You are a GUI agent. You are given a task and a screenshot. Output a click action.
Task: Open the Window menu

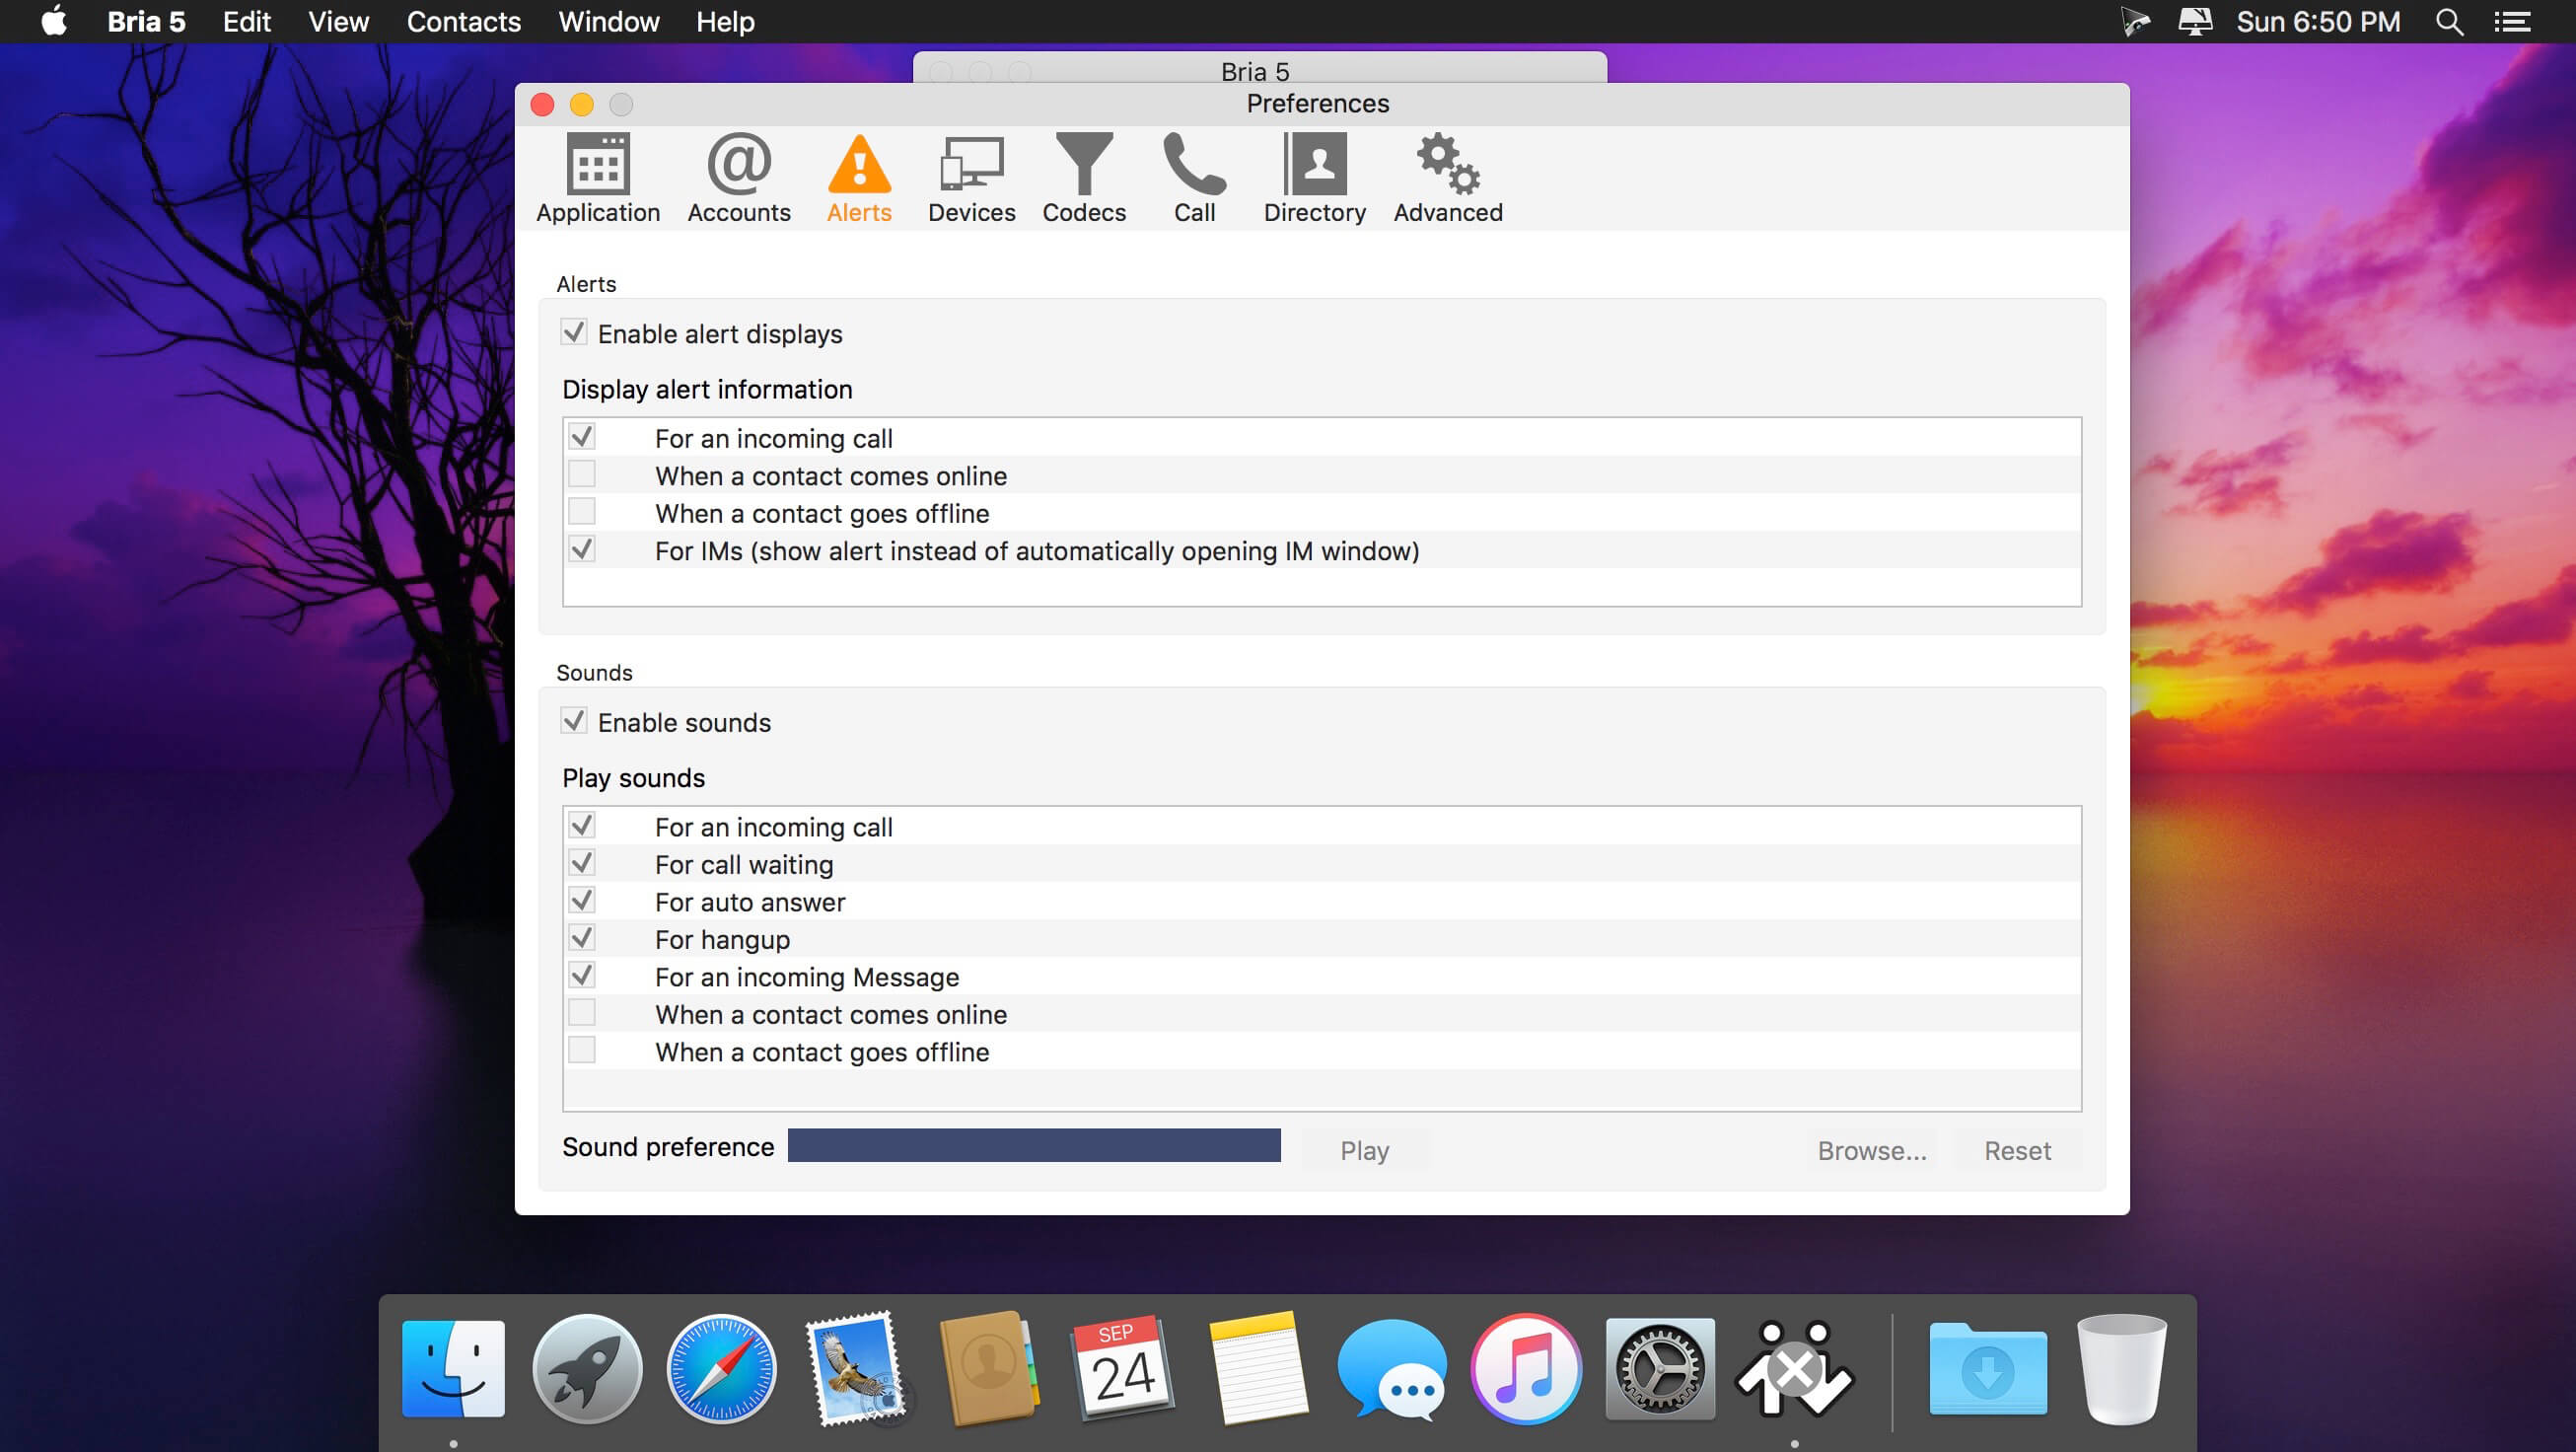(x=608, y=22)
